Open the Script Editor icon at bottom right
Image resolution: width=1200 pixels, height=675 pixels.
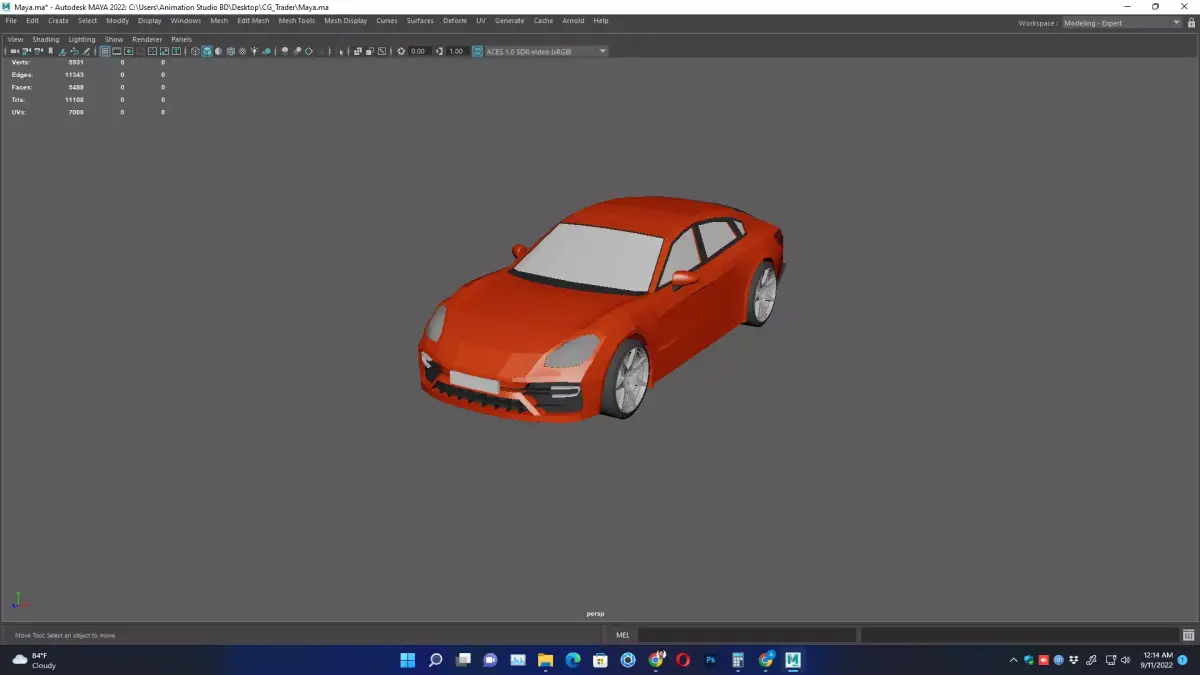click(1188, 635)
